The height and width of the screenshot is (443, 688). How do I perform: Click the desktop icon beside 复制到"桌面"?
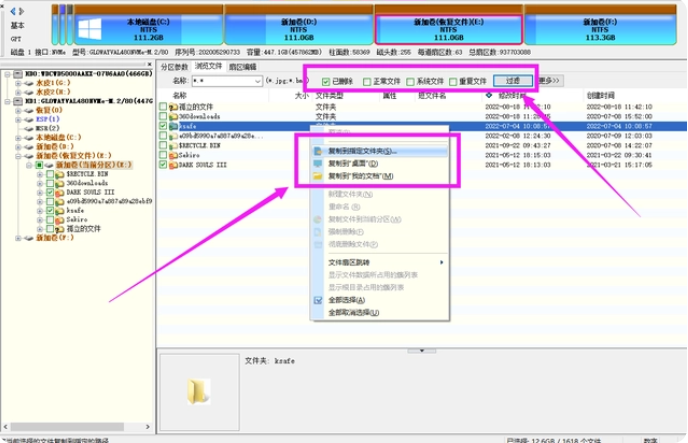[x=319, y=163]
